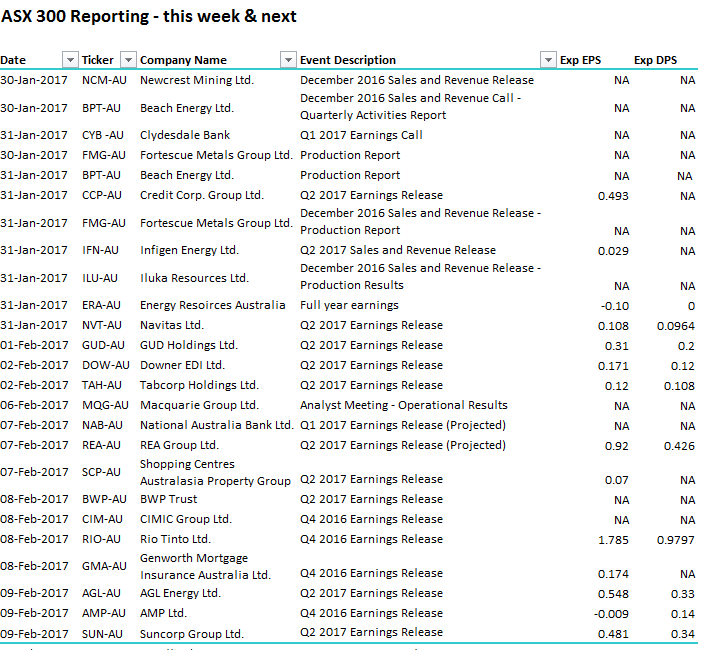This screenshot has width=702, height=650.
Task: Select the DOW-AU ticker cell
Action: coord(106,365)
